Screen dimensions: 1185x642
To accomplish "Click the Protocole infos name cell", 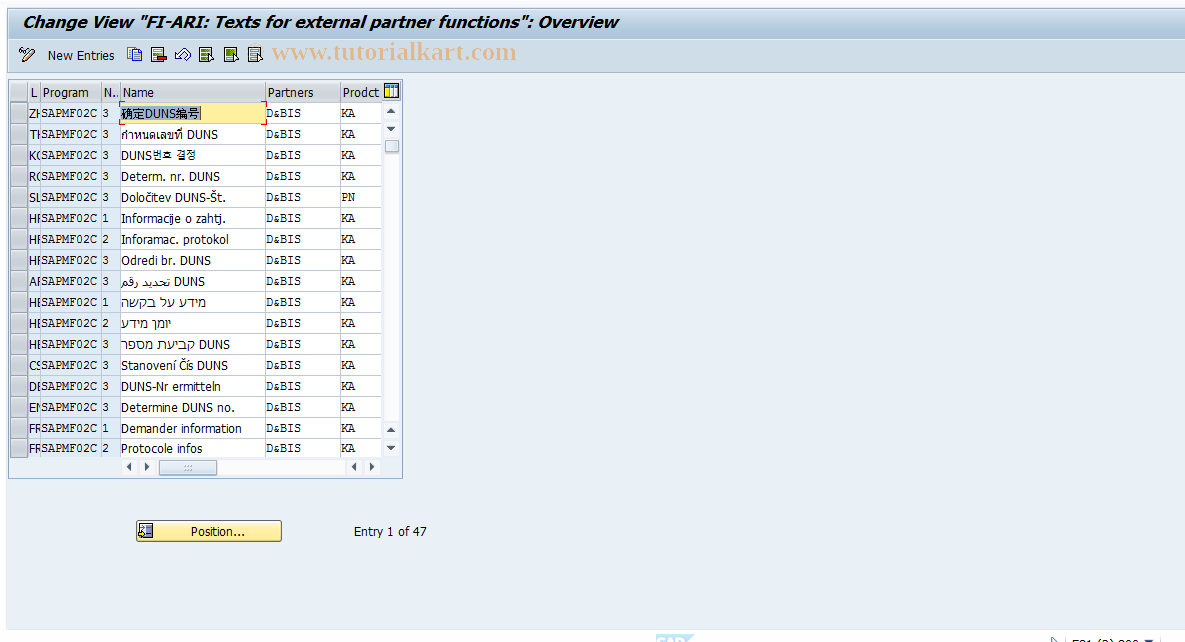I will [193, 448].
